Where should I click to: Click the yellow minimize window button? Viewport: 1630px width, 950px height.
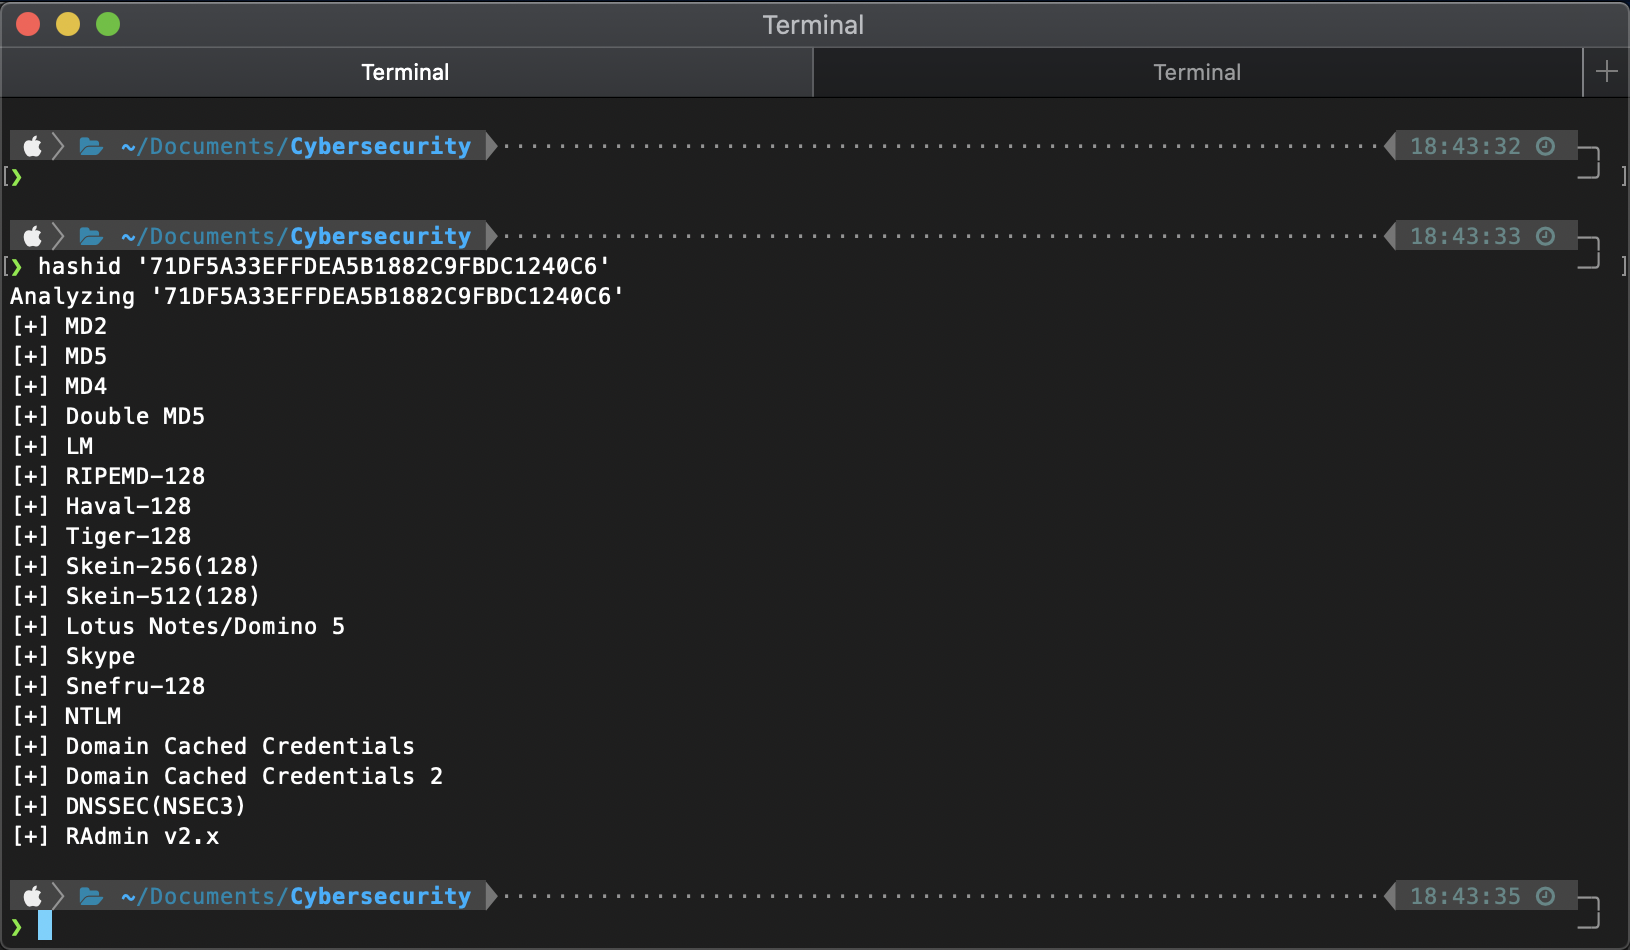point(68,24)
